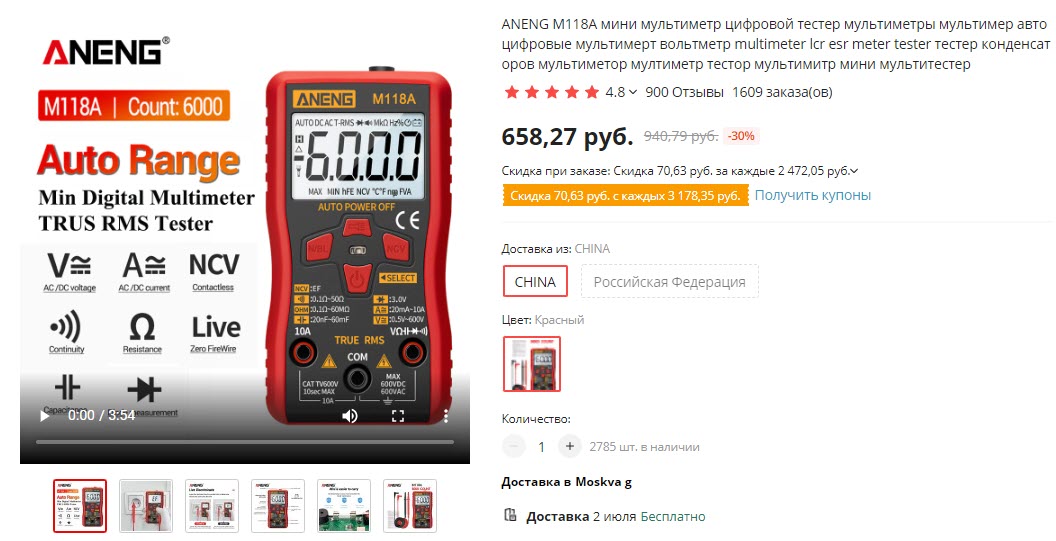Select CHINA shipping origin
The image size is (1056, 541).
(535, 282)
